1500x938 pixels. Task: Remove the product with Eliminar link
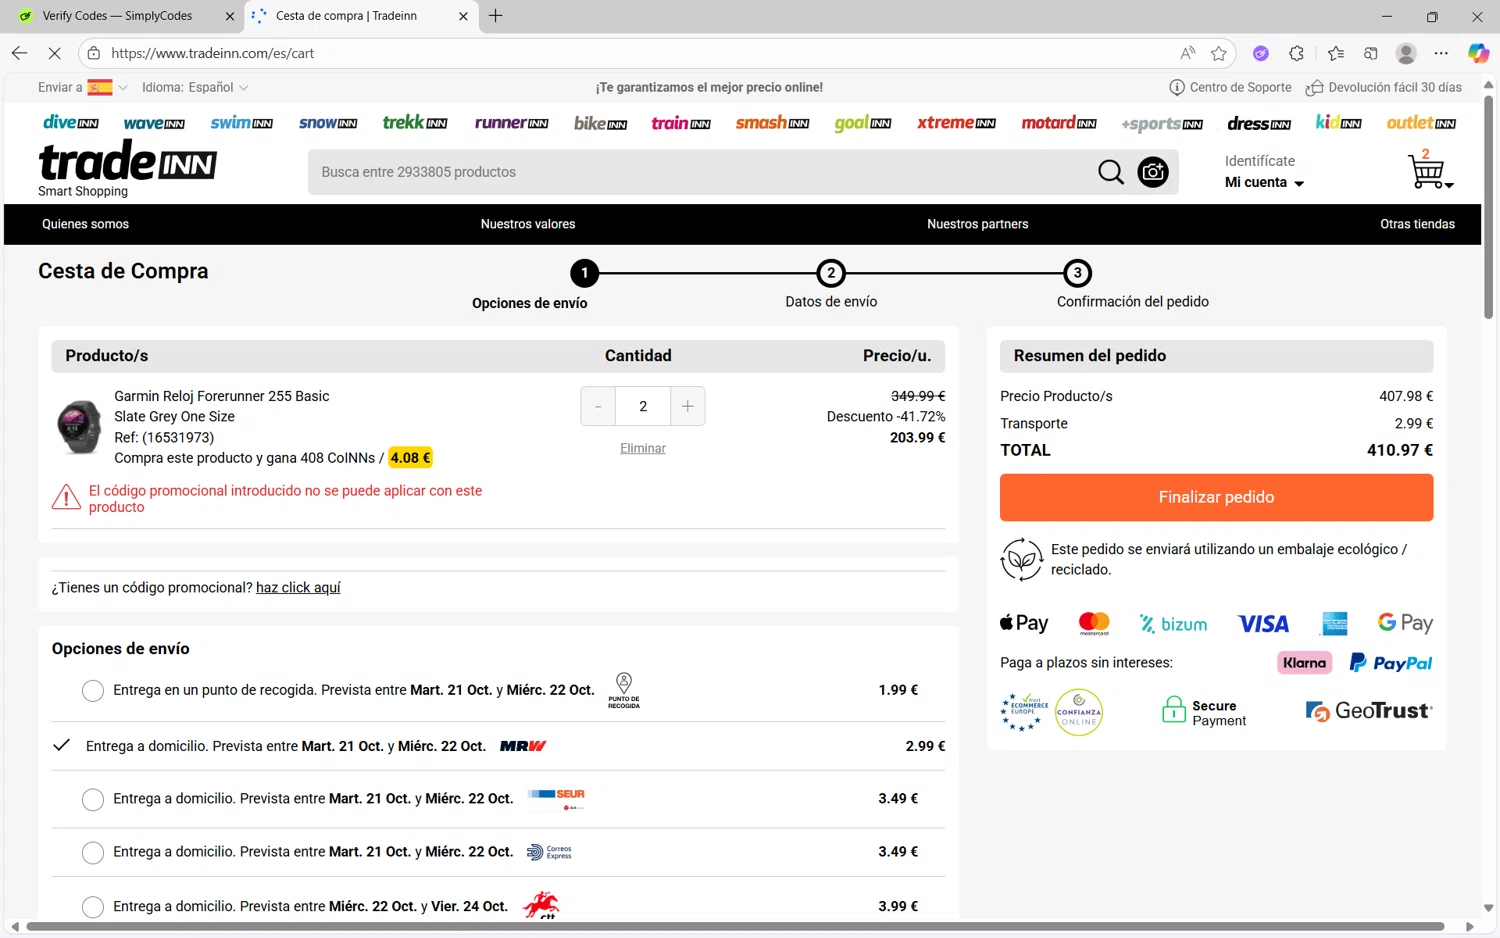click(642, 448)
